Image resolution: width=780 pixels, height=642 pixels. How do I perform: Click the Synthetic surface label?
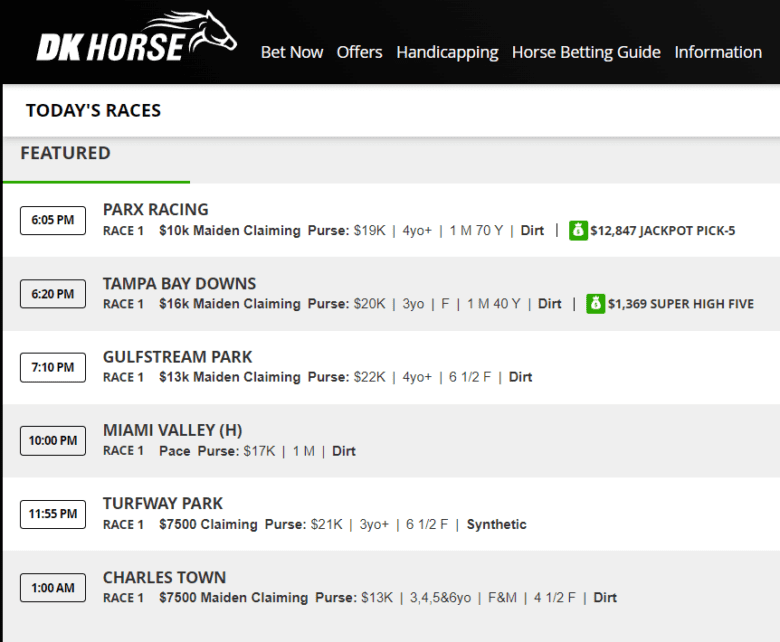click(x=496, y=525)
